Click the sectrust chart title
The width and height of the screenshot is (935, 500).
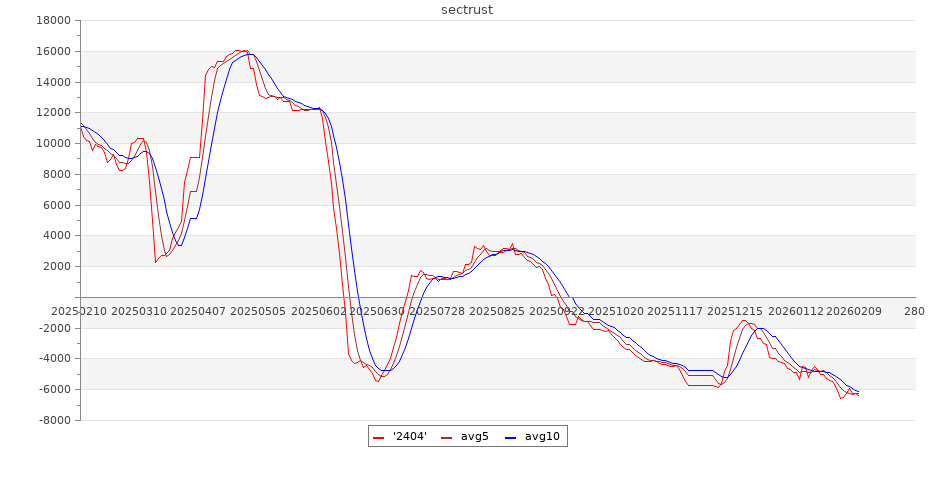coord(467,10)
